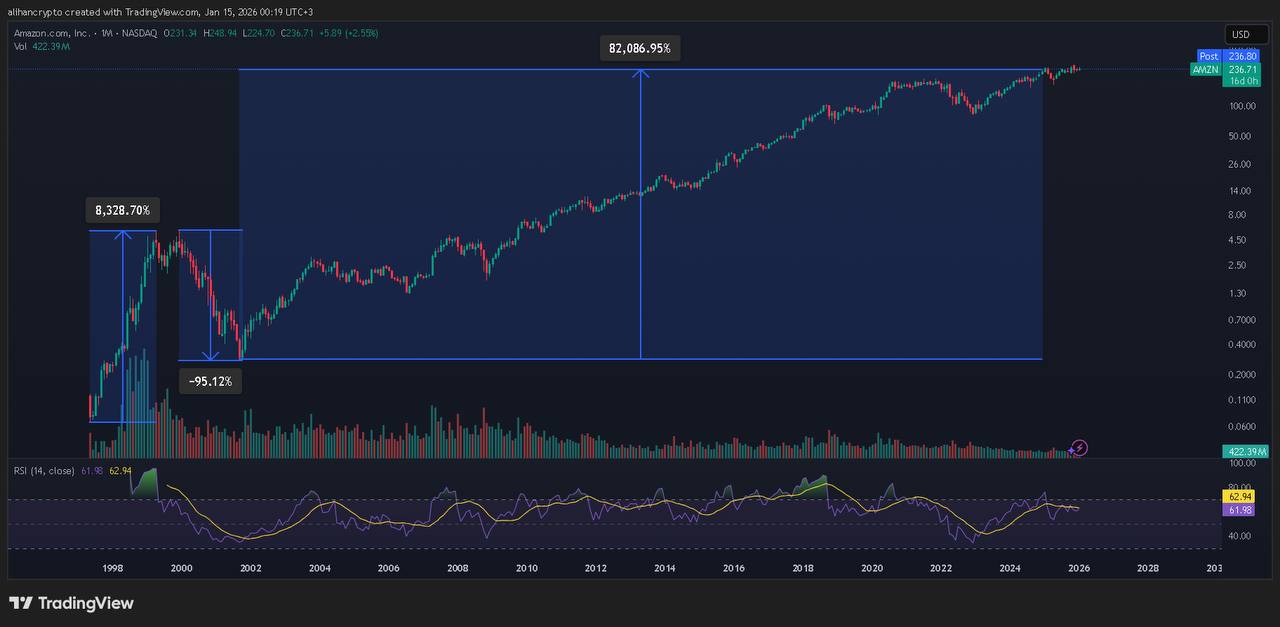
Task: Click the blue Post market price label
Action: tap(1209, 57)
